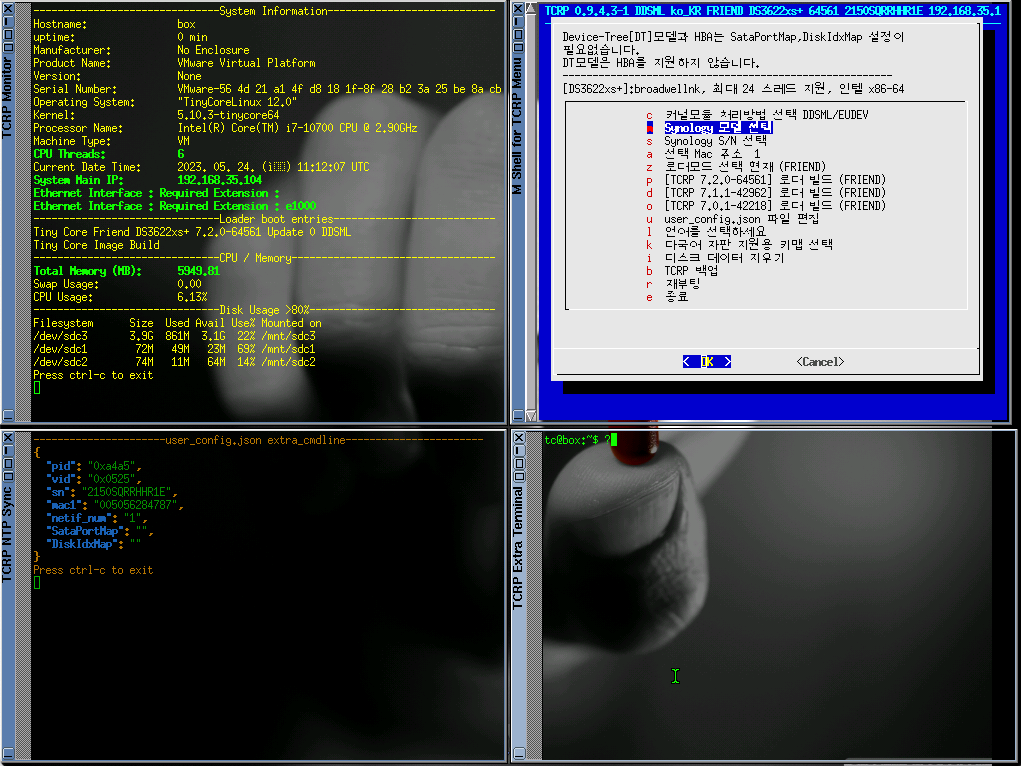Click 'Press ctrl-c to exit' in Monitor window
This screenshot has width=1021, height=766.
pyautogui.click(x=93, y=375)
